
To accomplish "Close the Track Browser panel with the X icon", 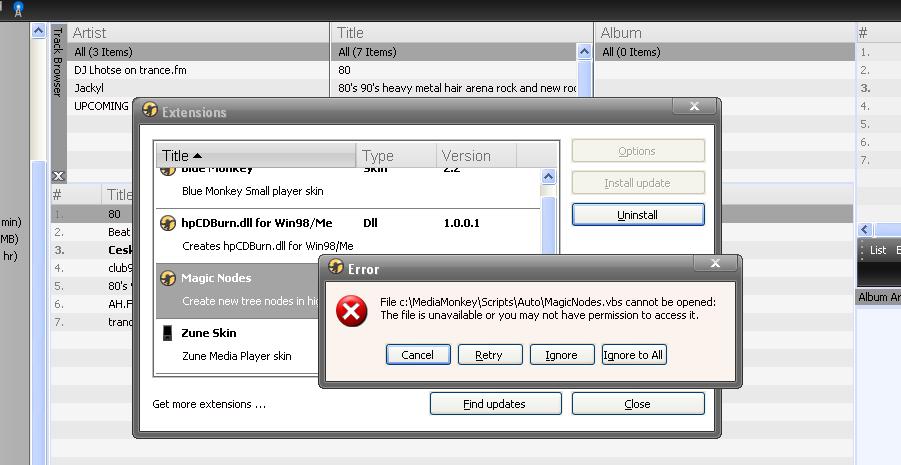I will (x=58, y=176).
